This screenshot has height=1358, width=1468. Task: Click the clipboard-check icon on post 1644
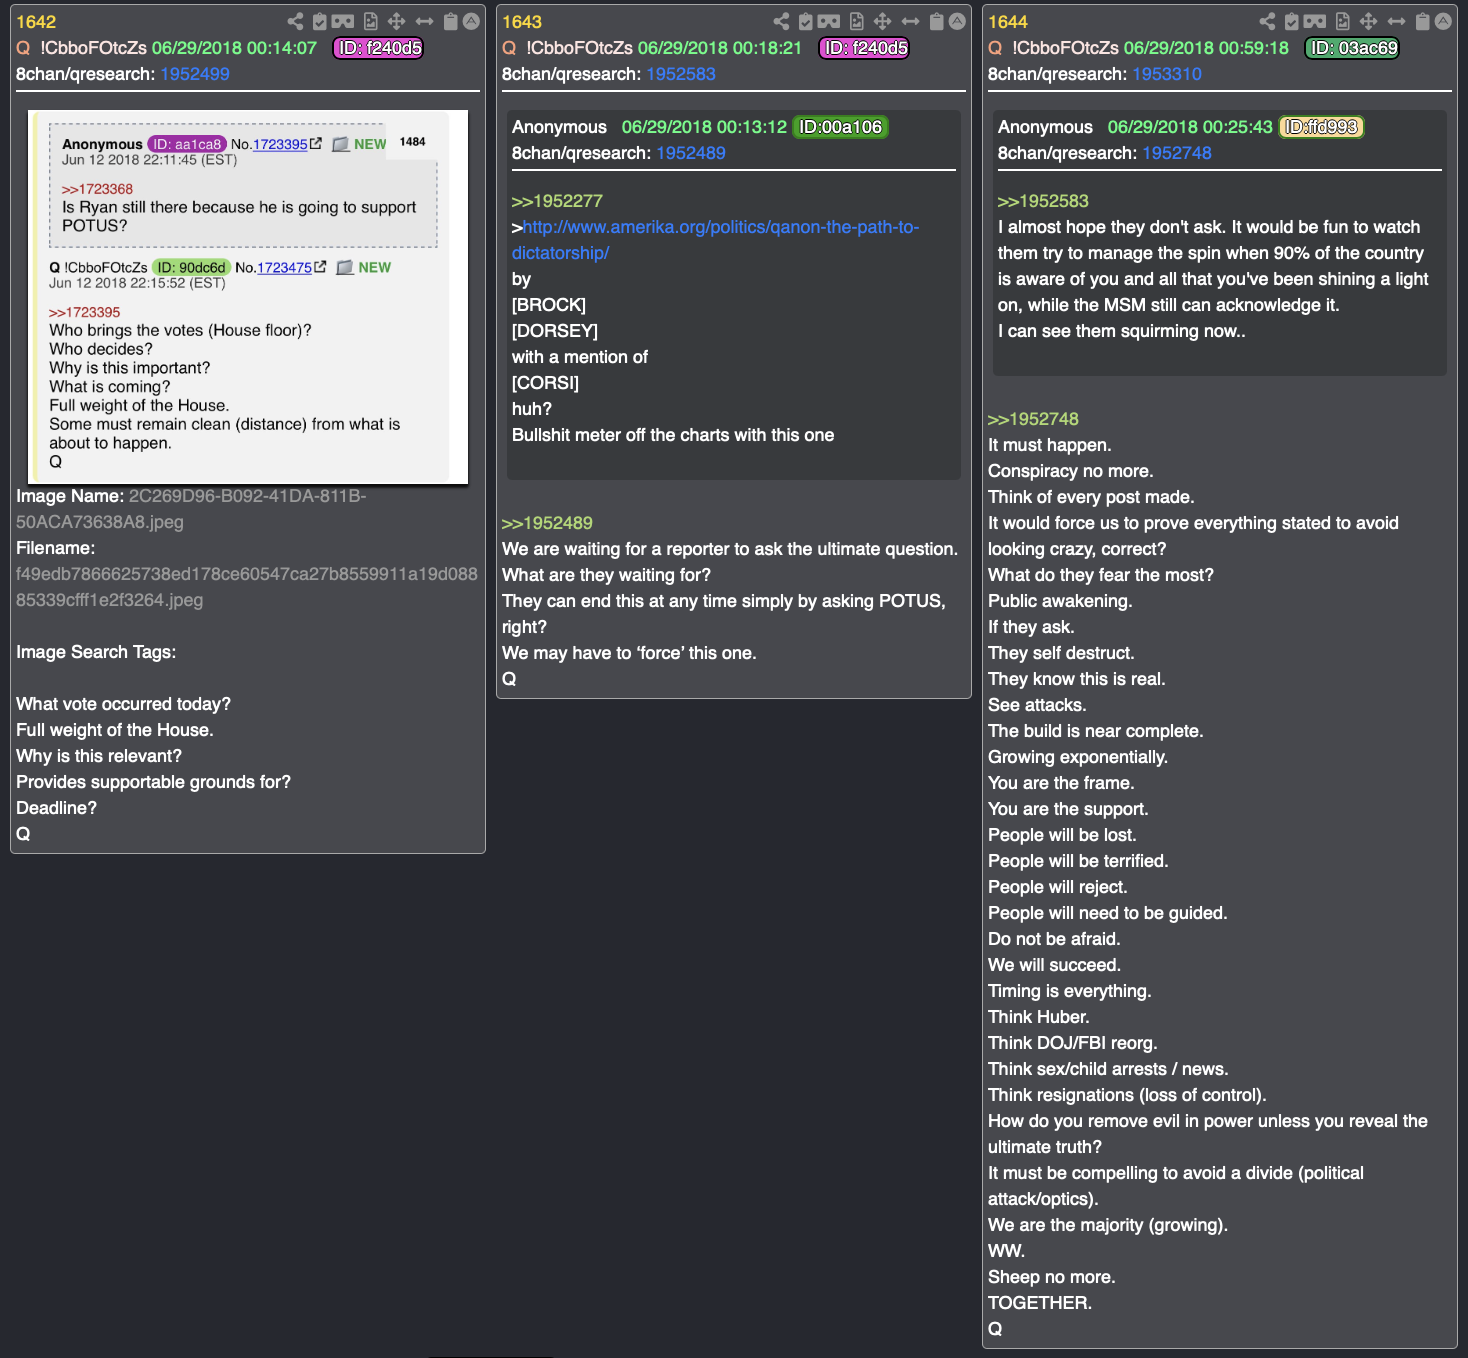(1292, 21)
